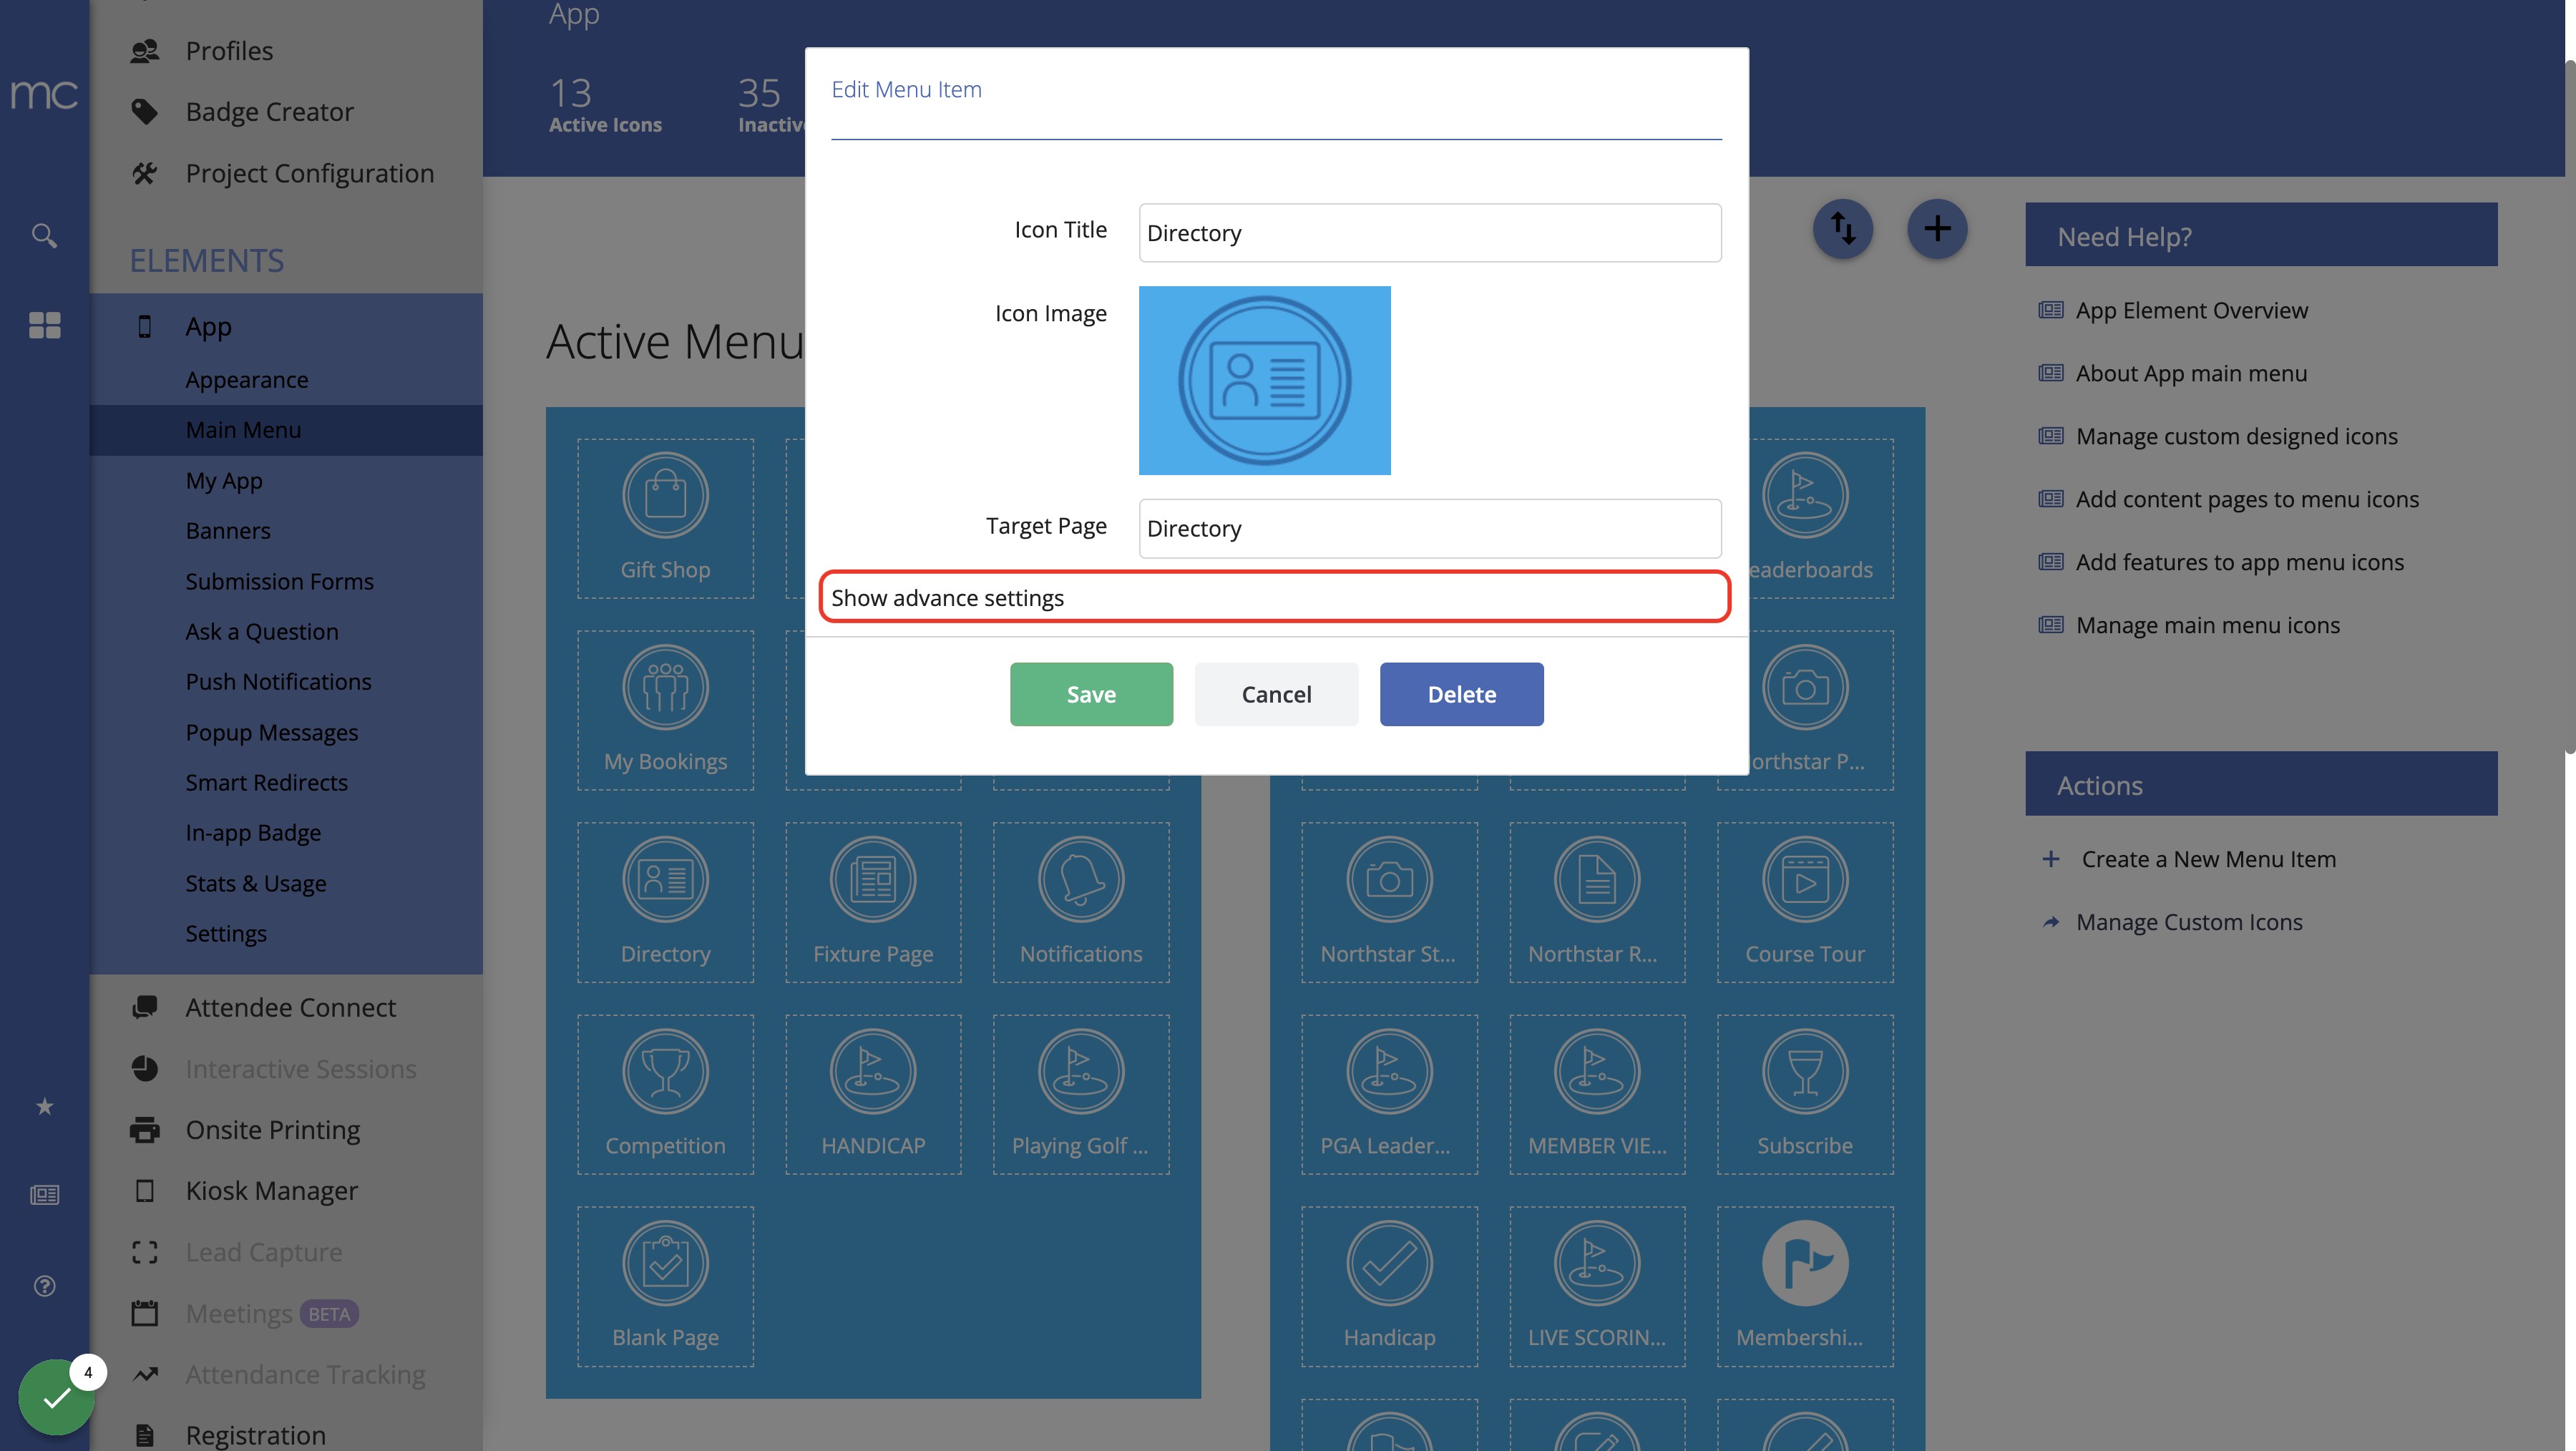The width and height of the screenshot is (2576, 1451).
Task: Open the Fixture Page menu icon
Action: click(x=873, y=902)
